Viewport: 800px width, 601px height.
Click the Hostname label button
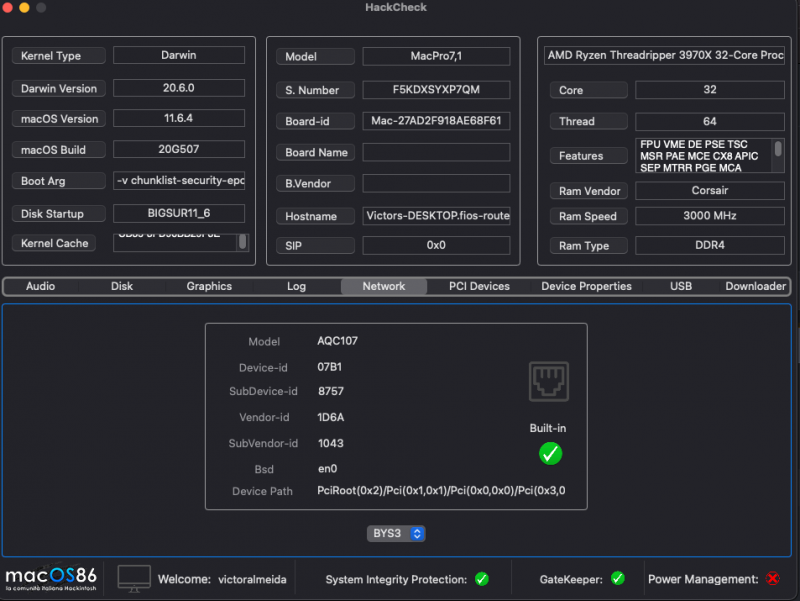tap(314, 216)
